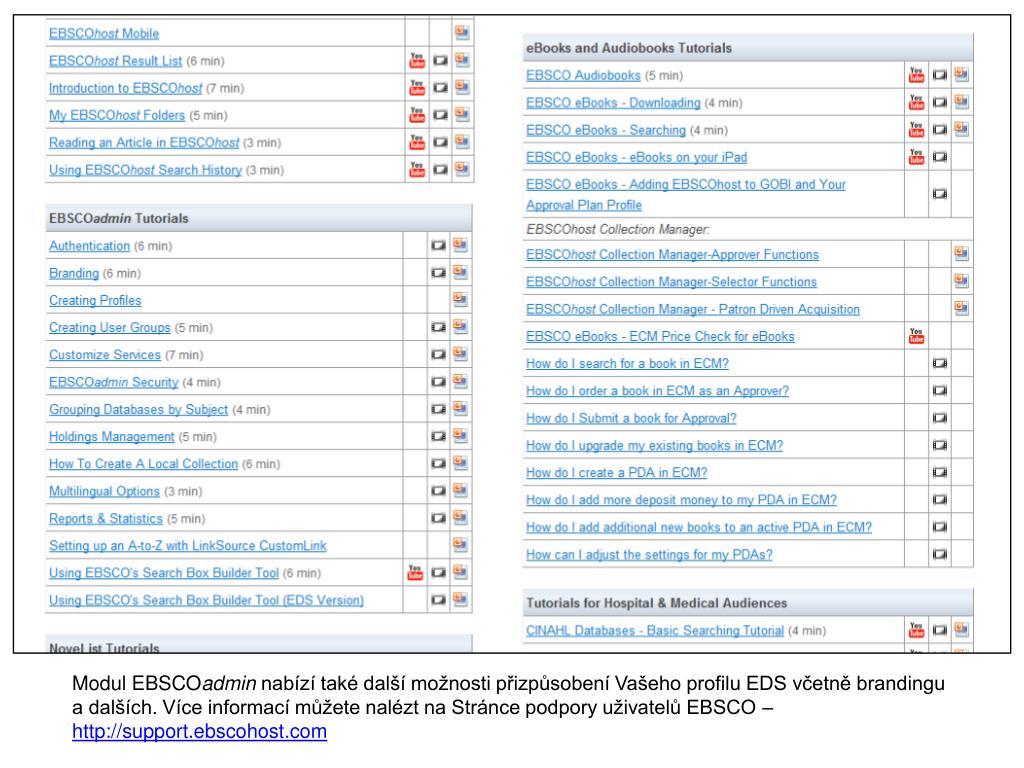Open the EBSCO Audiobooks link
Viewport: 1024px width, 768px height.
(x=583, y=75)
